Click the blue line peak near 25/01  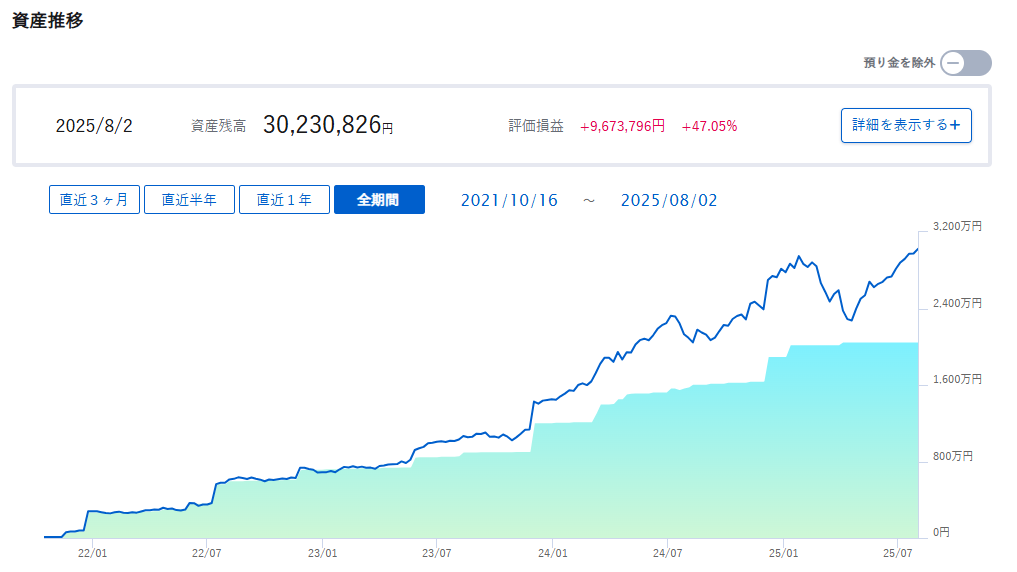pos(798,256)
